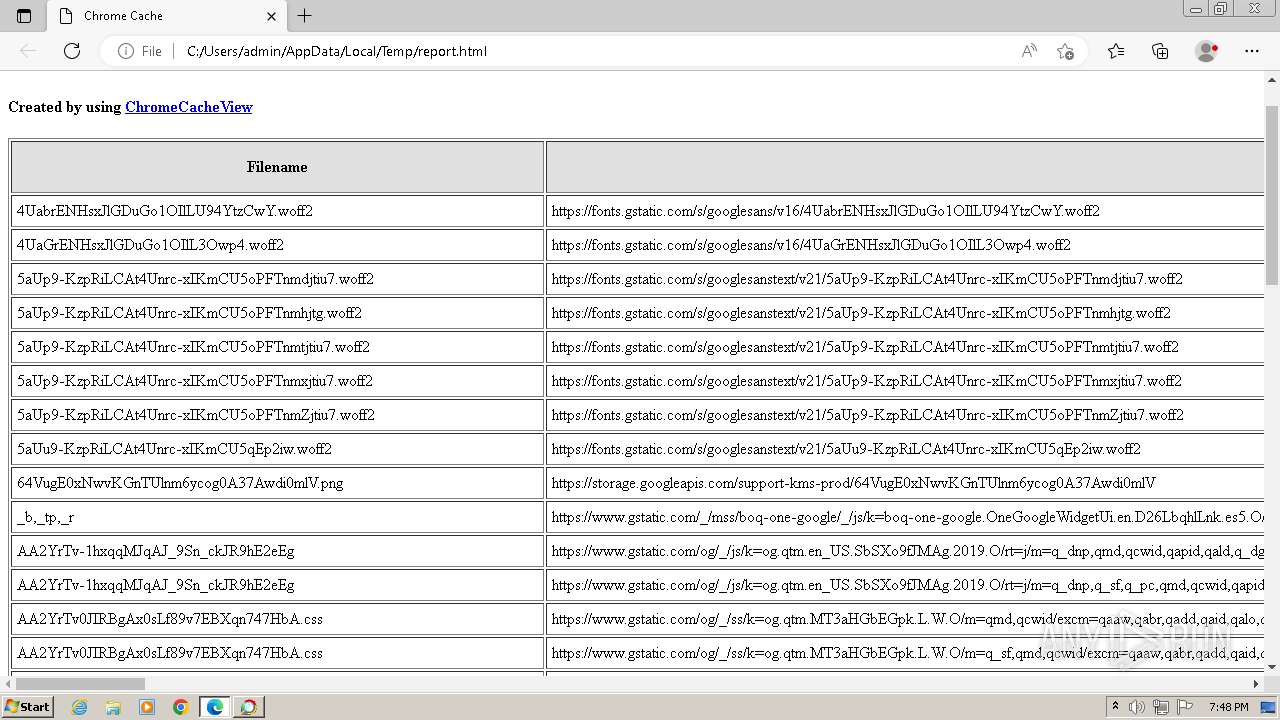Open Action Center flag icon

click(x=1184, y=707)
